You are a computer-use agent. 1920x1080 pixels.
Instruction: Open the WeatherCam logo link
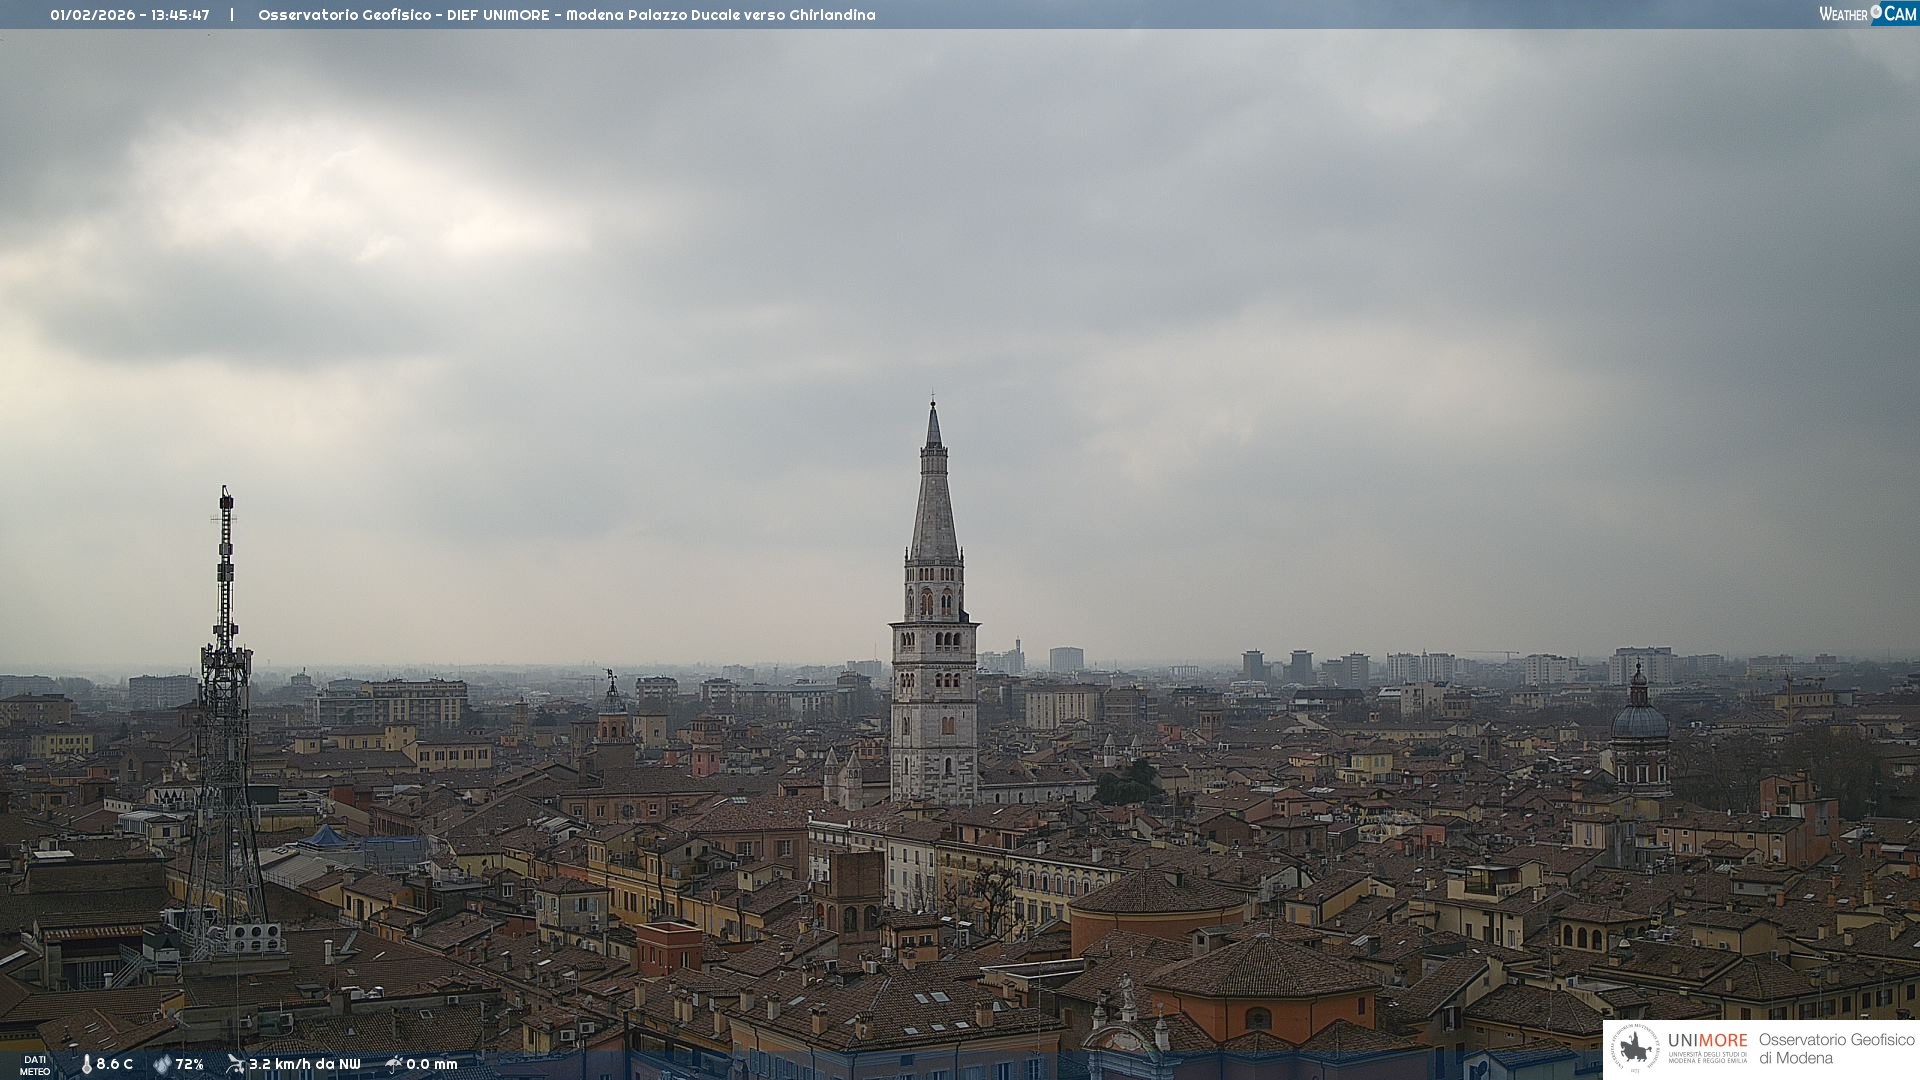1866,13
